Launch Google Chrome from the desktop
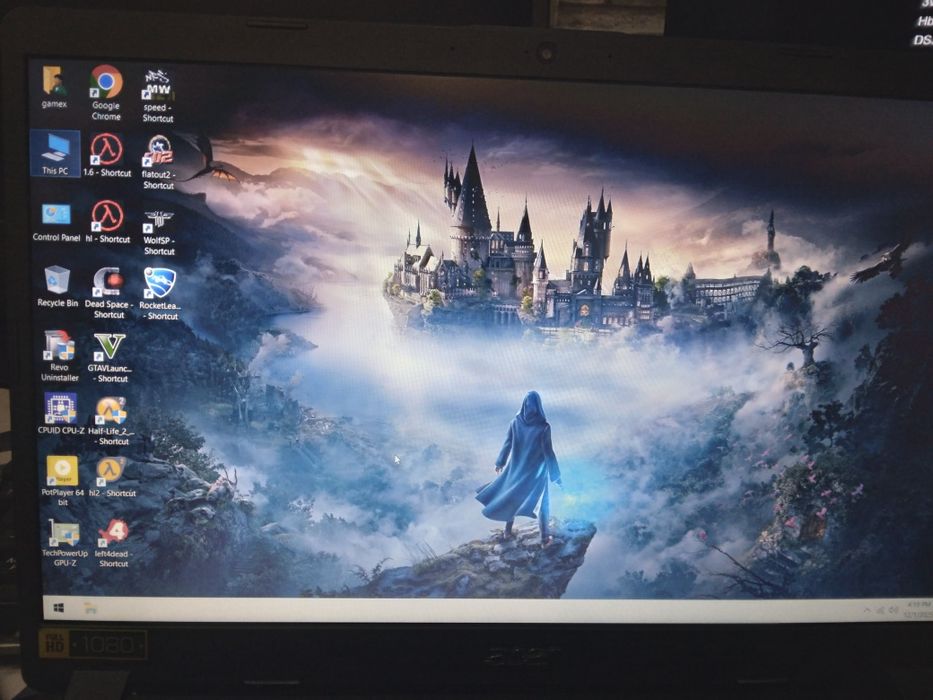 106,92
